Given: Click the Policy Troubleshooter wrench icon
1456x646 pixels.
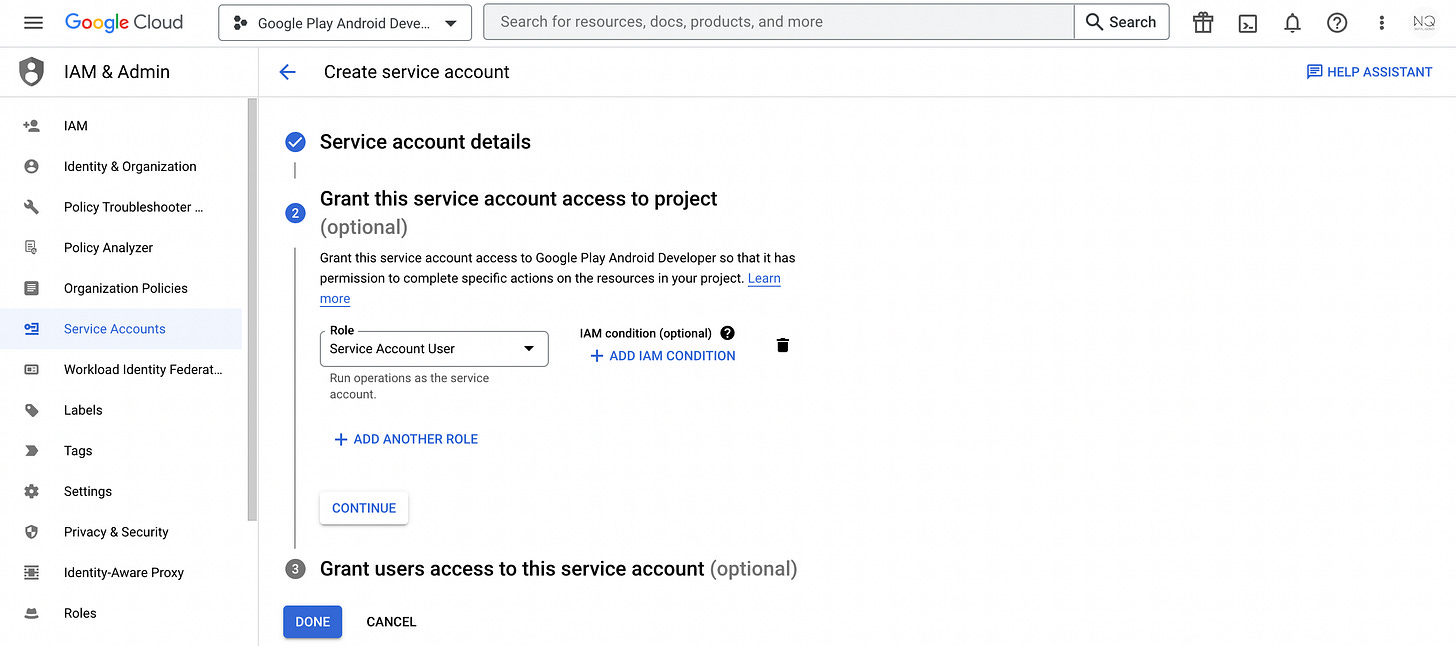Looking at the screenshot, I should point(31,207).
